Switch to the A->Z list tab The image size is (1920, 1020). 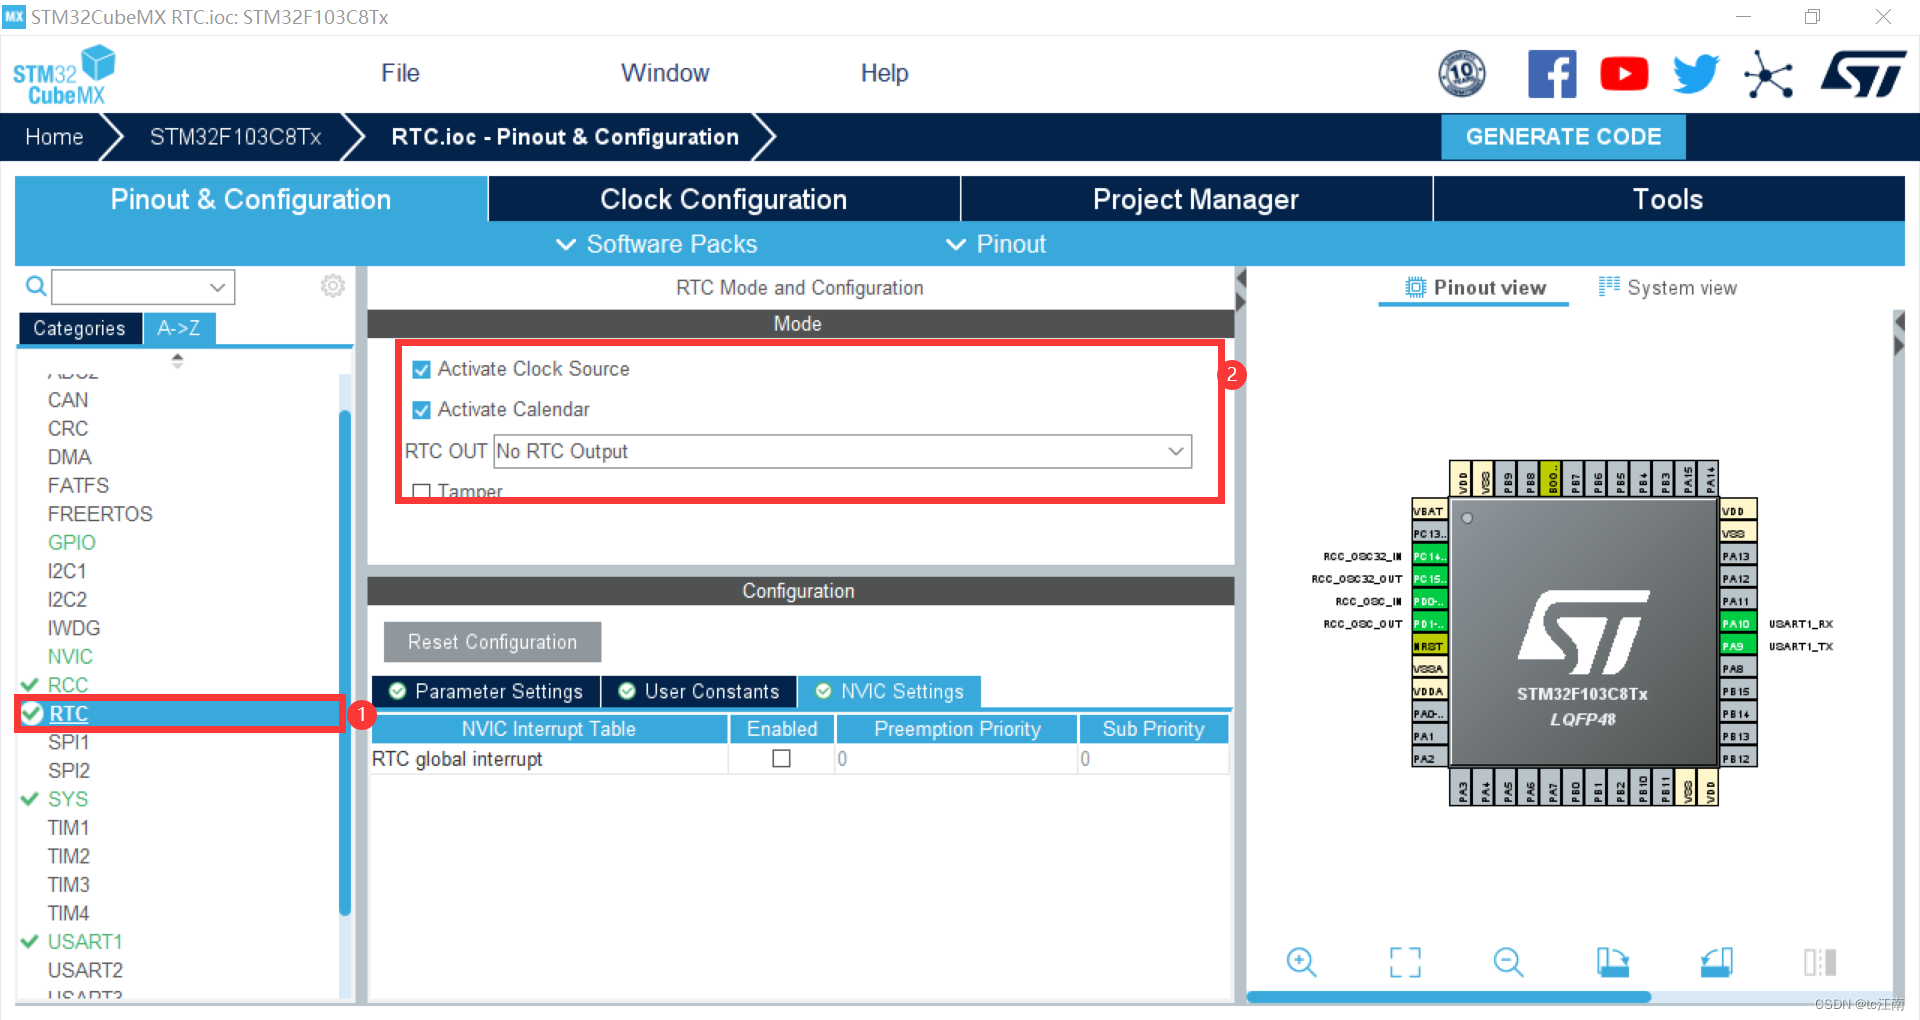click(179, 328)
